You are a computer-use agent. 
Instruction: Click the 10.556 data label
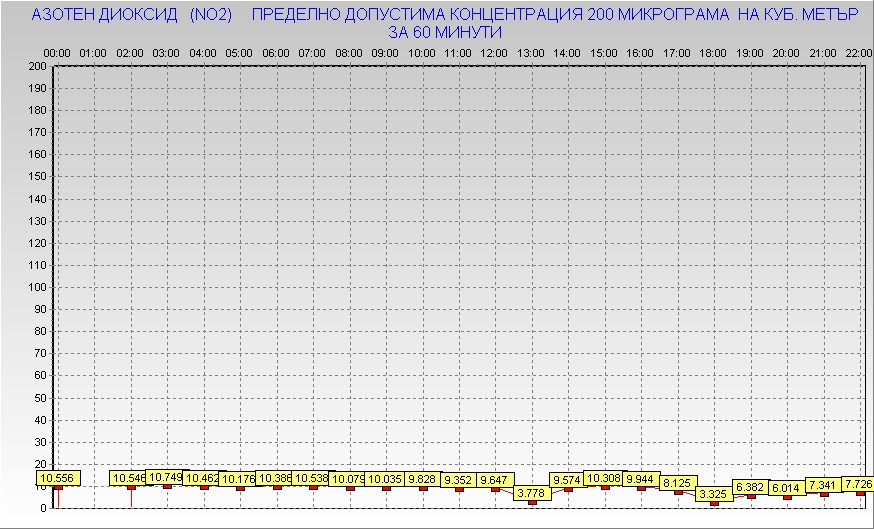pyautogui.click(x=56, y=479)
